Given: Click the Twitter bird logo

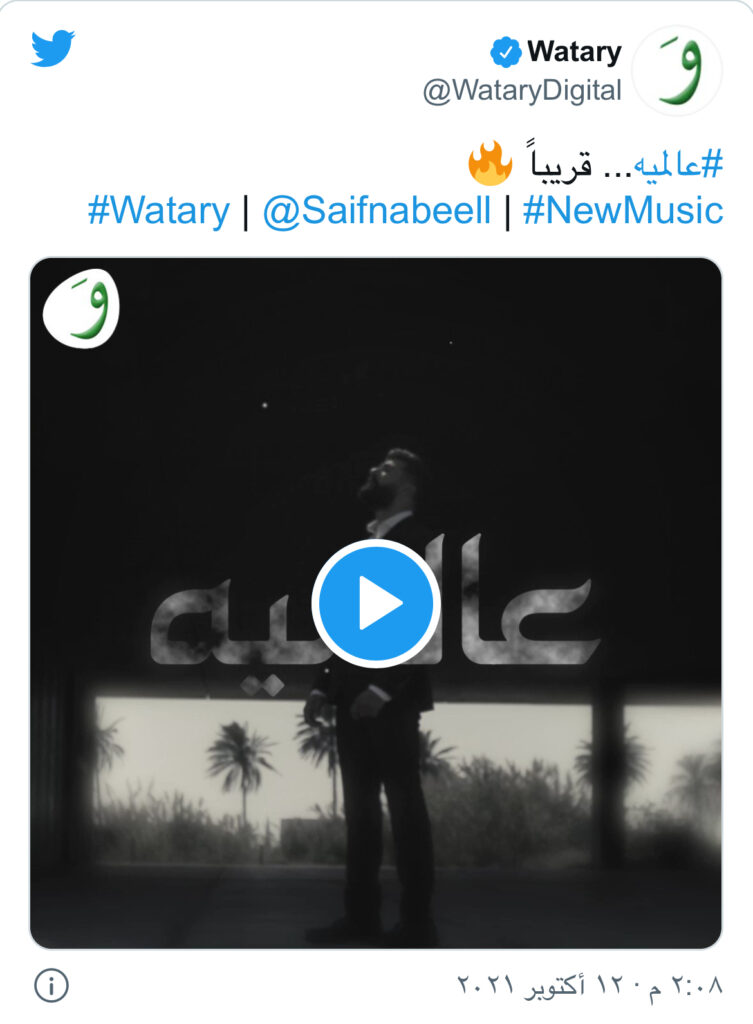Looking at the screenshot, I should [52, 48].
